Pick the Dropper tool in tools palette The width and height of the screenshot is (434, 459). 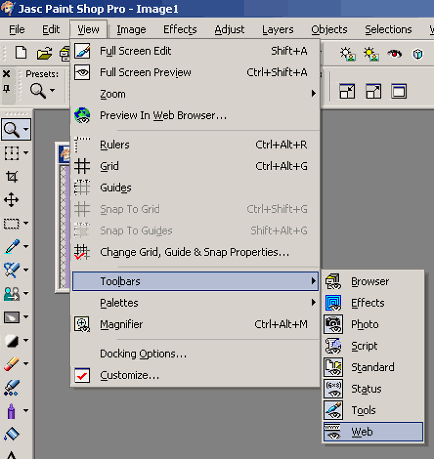[x=12, y=247]
